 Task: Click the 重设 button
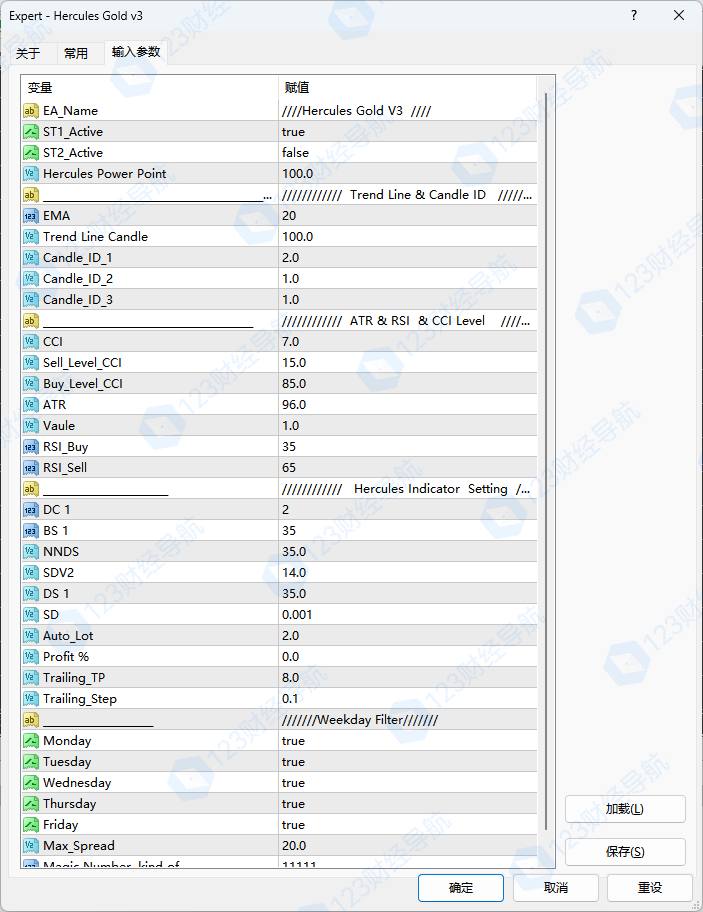tap(650, 888)
